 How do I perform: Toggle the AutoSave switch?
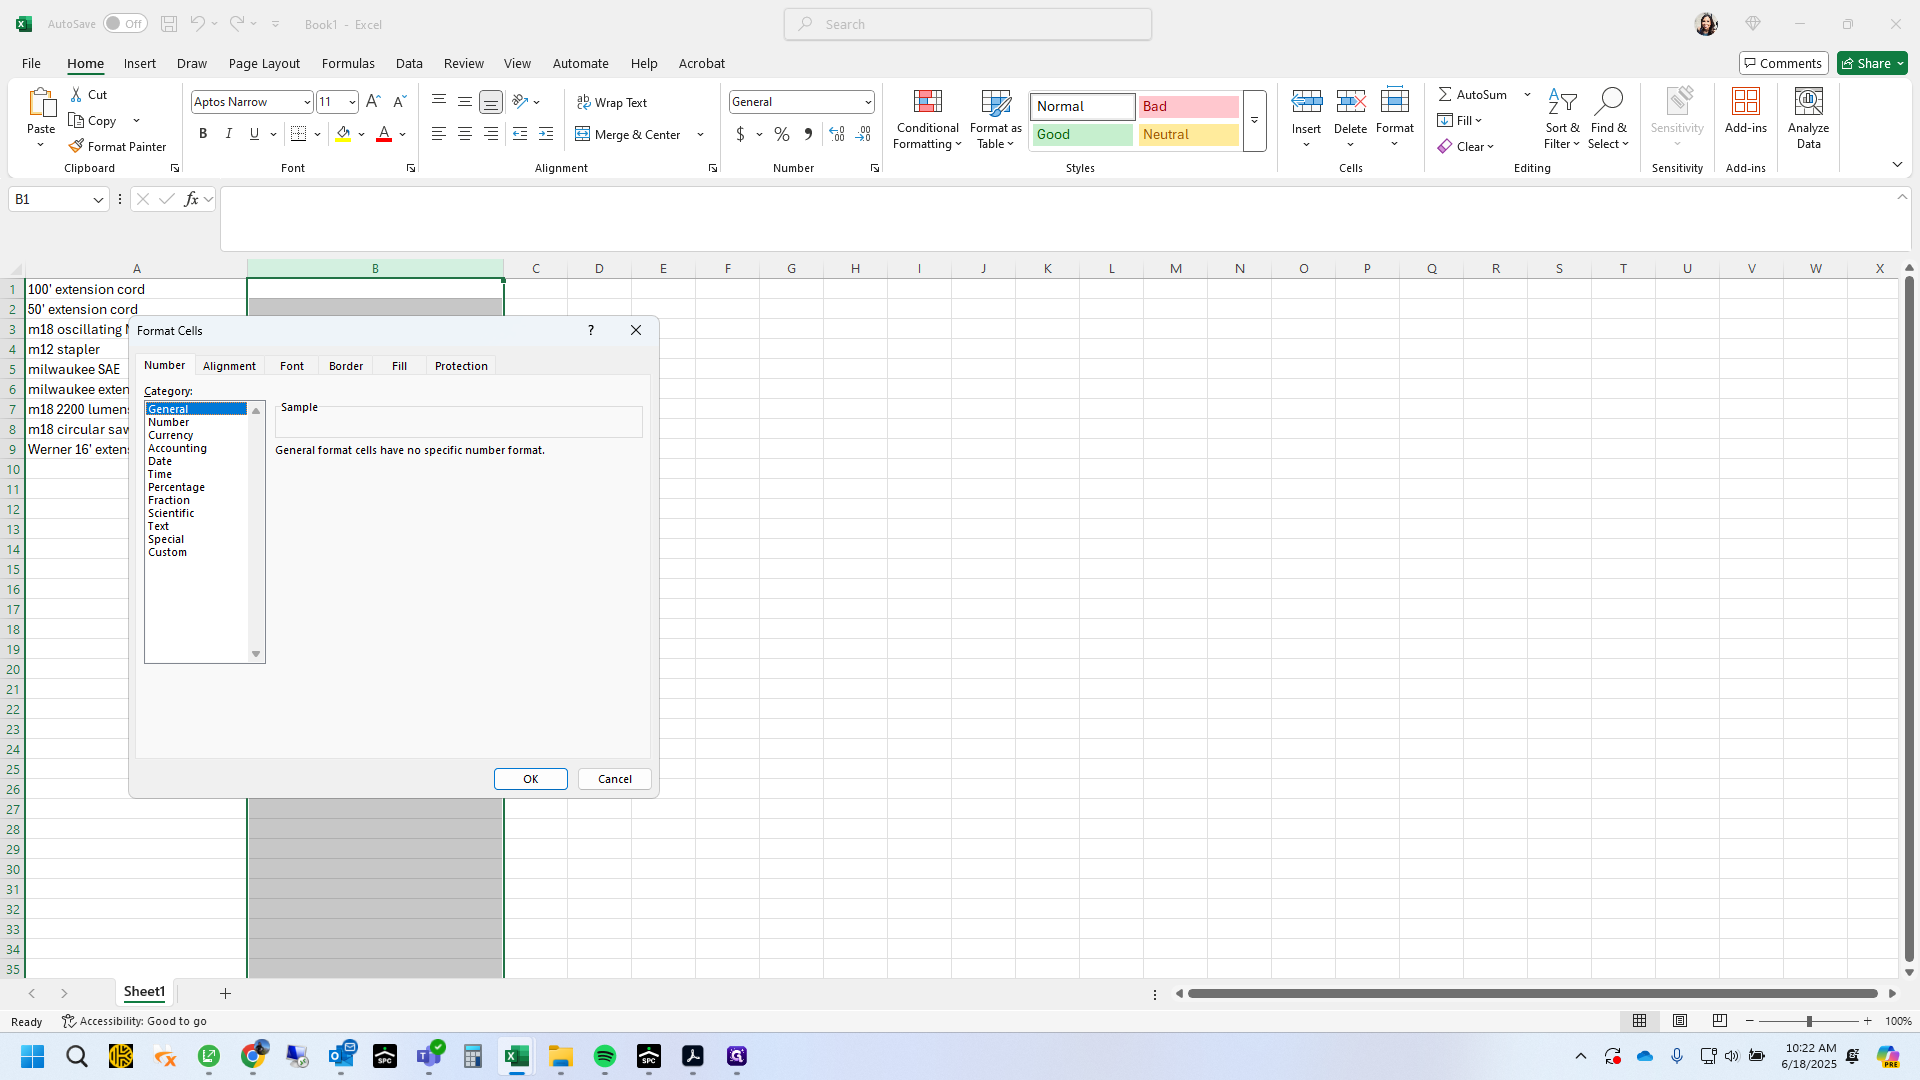coord(125,23)
